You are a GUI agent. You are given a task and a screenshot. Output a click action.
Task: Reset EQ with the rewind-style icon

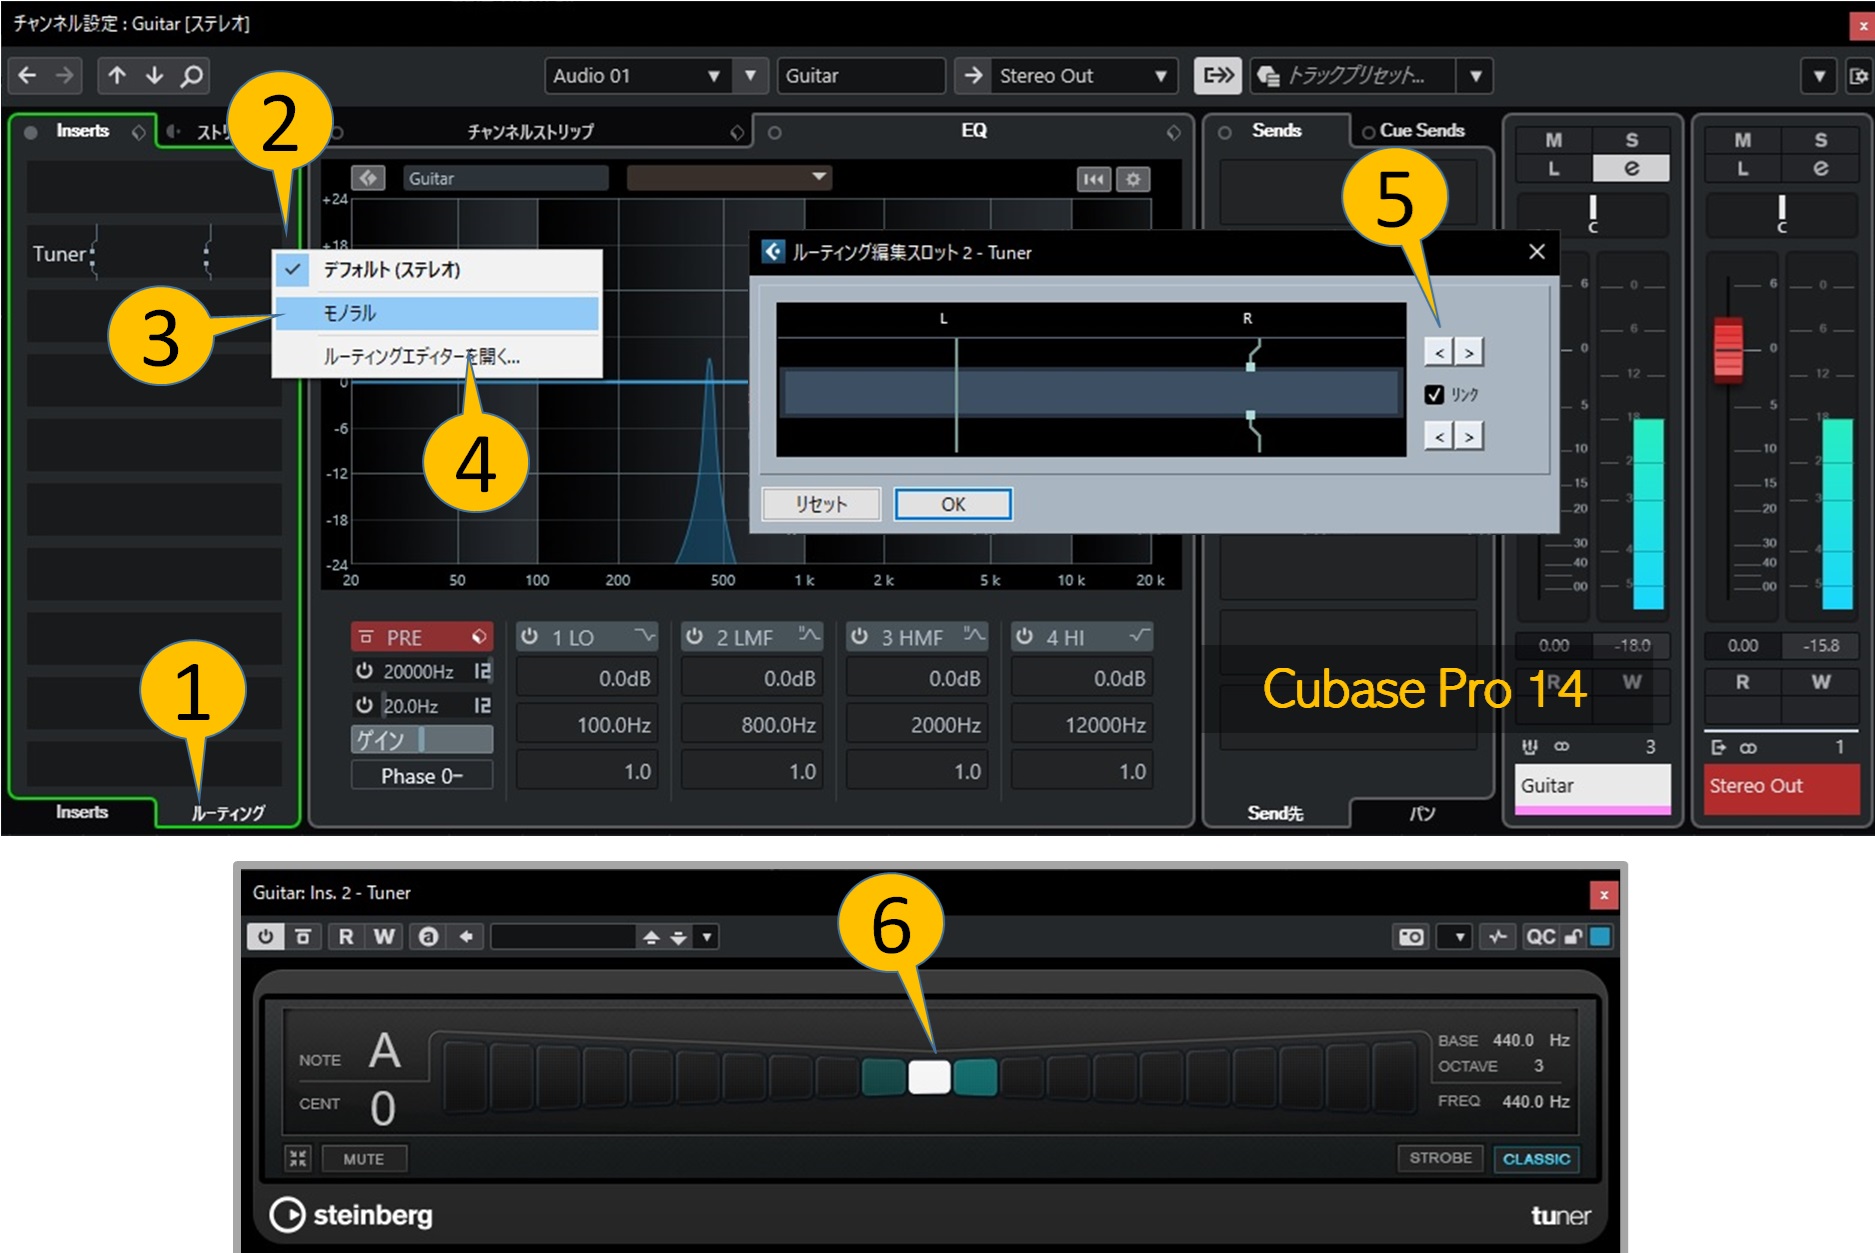click(x=1094, y=179)
